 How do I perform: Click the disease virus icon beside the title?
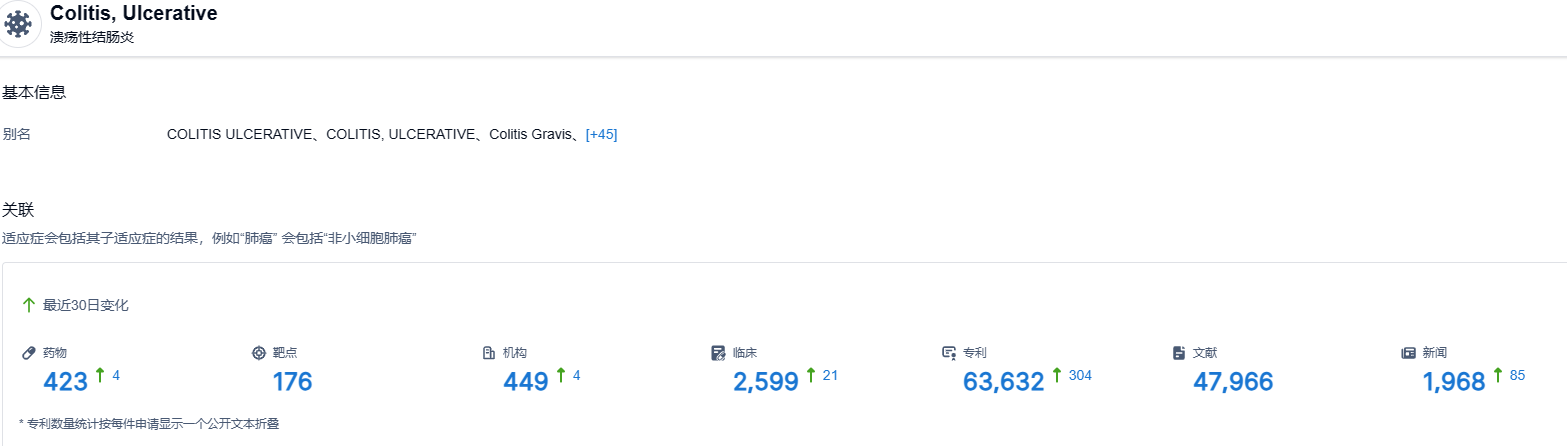click(x=17, y=23)
